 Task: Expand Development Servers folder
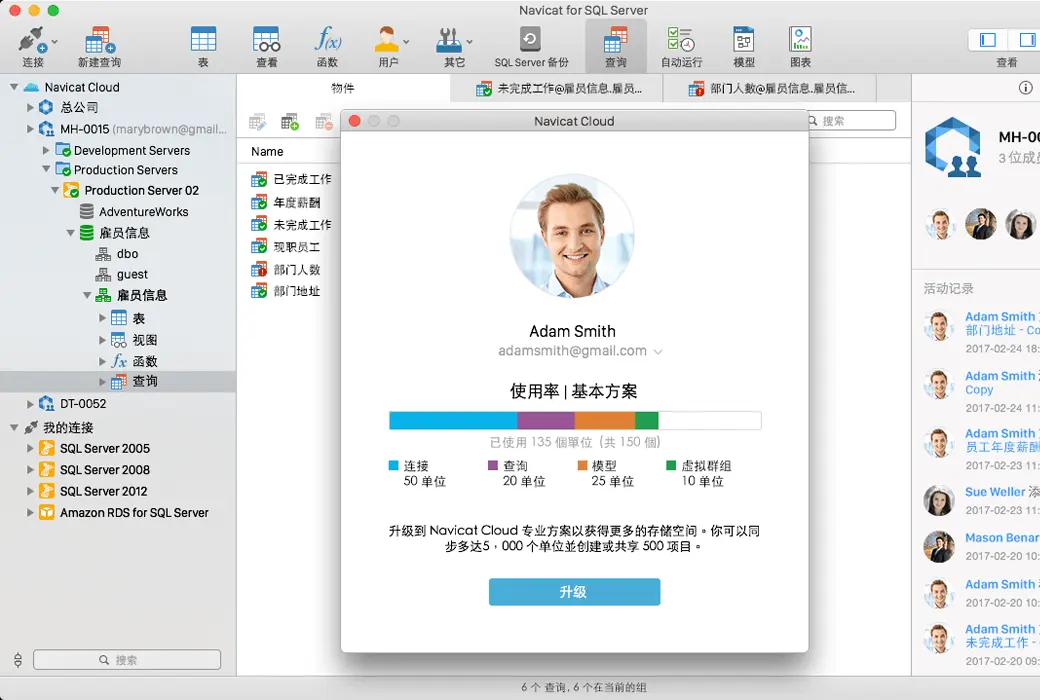click(46, 151)
